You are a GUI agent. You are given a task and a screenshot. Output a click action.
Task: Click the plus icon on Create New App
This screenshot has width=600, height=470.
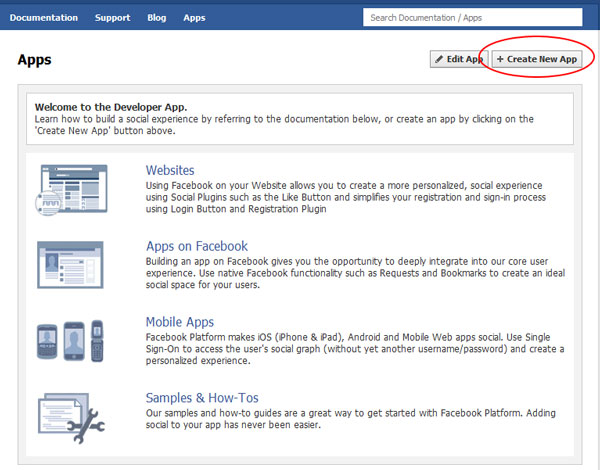[x=501, y=60]
